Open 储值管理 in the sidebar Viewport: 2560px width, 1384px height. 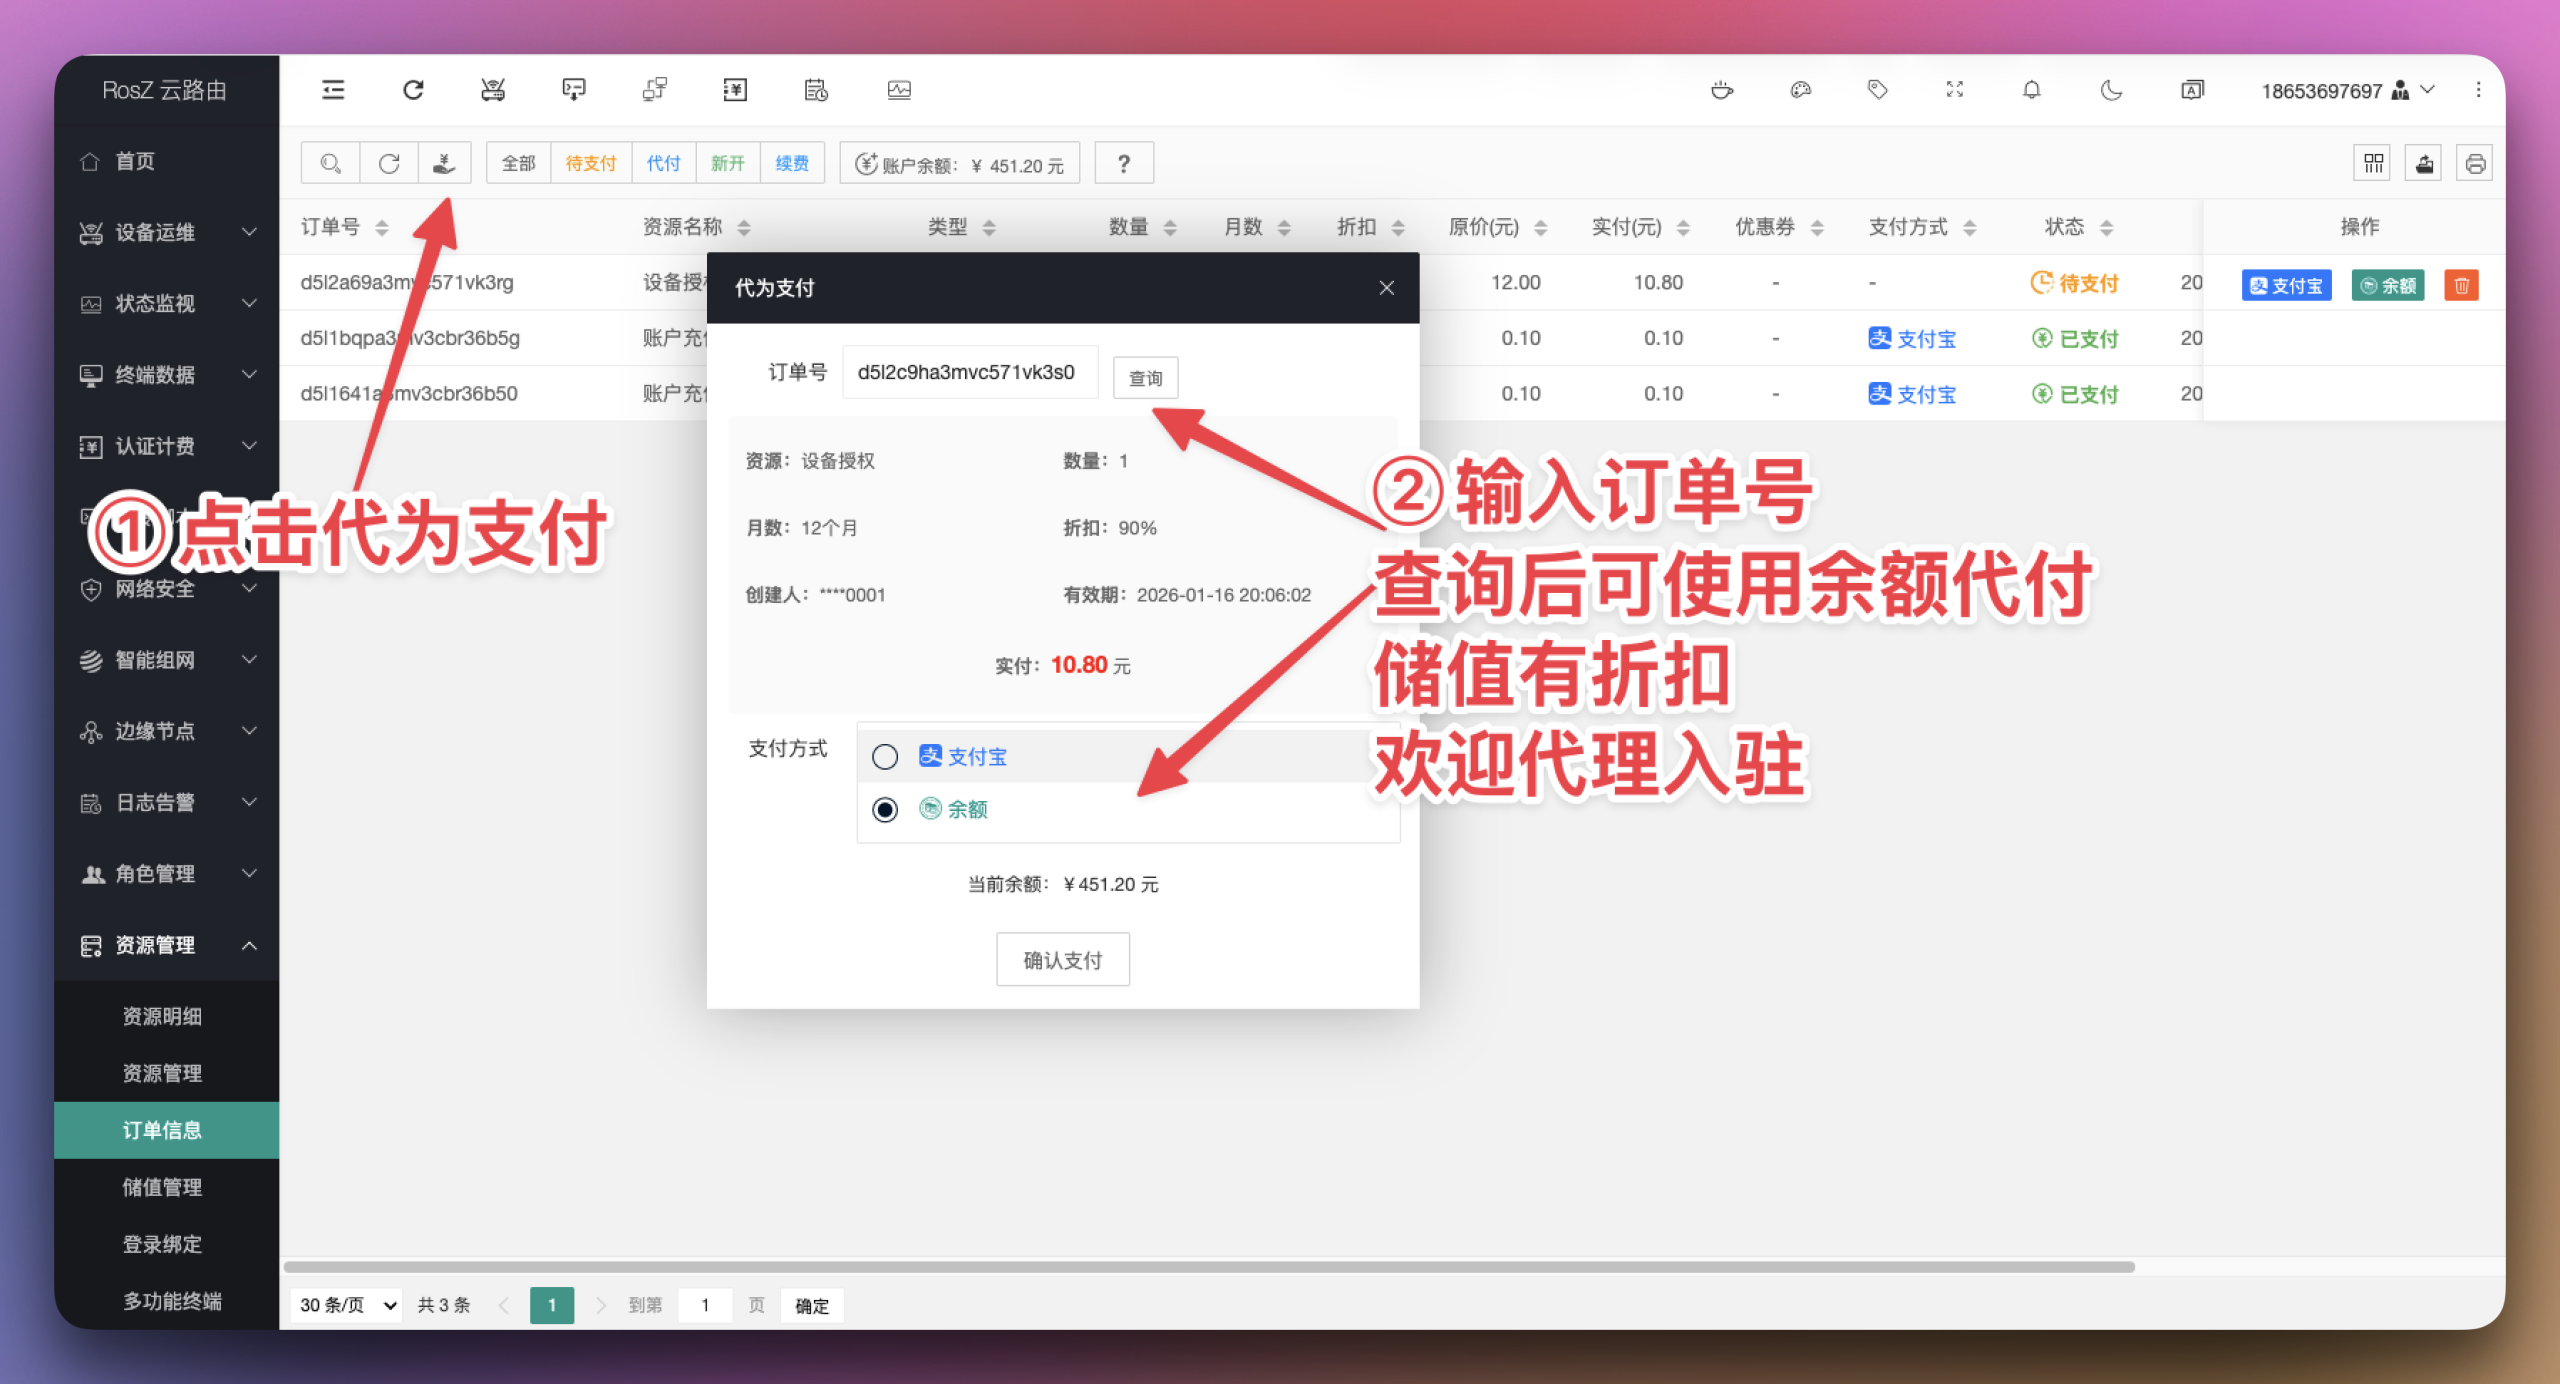click(162, 1187)
